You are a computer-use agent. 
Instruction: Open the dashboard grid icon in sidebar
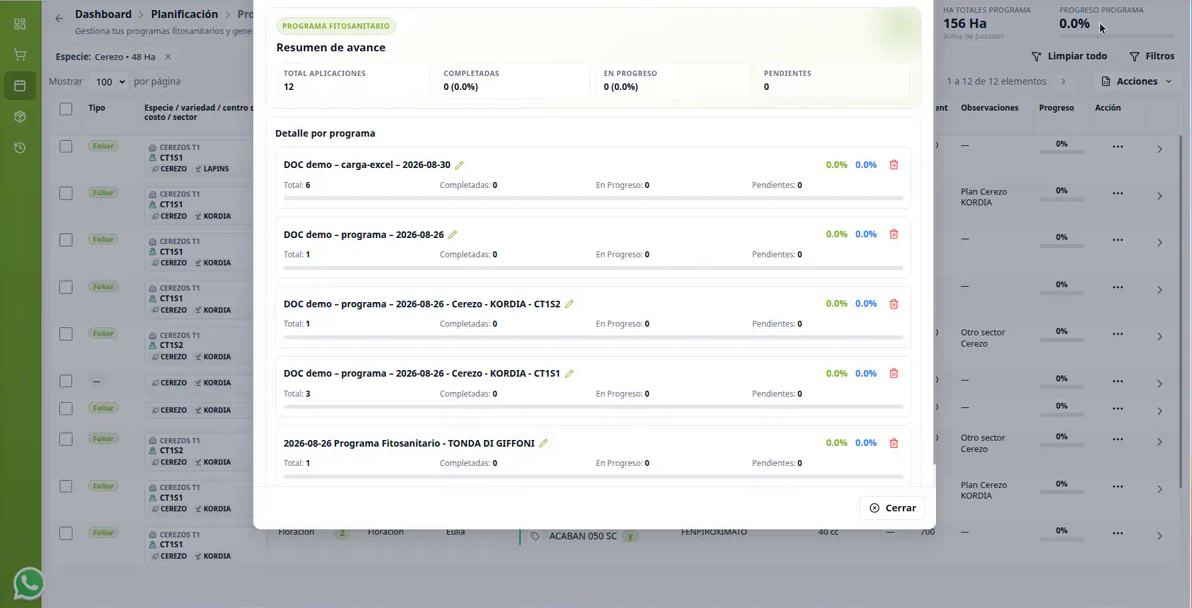tap(20, 24)
